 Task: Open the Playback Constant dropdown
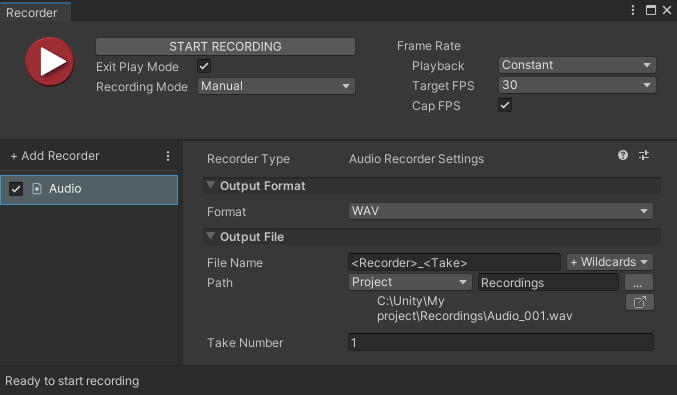point(577,65)
